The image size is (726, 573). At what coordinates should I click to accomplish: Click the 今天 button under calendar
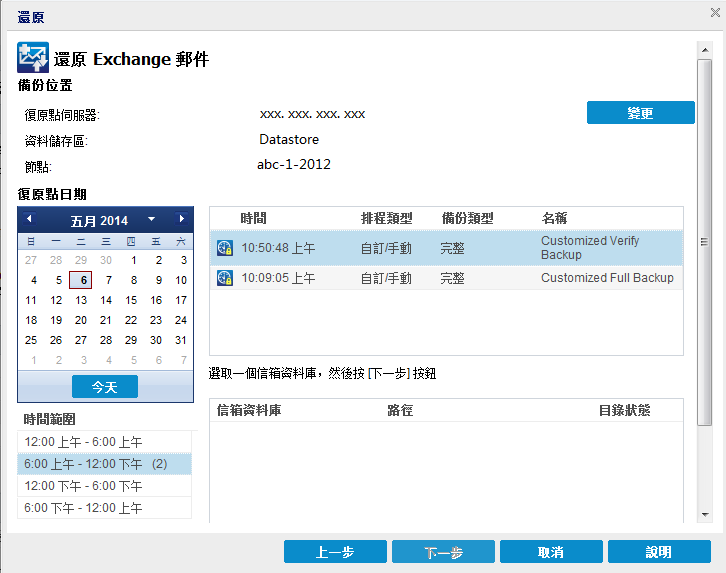(x=104, y=387)
